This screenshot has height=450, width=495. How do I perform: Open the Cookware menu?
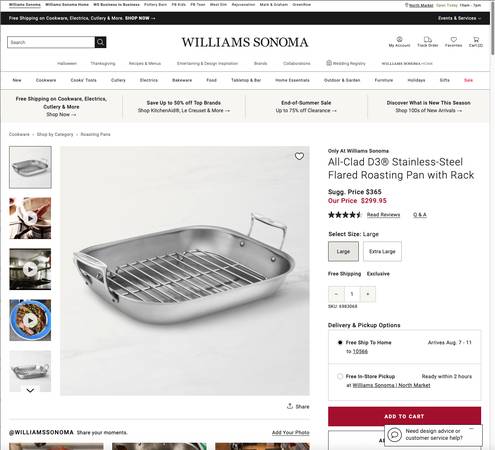(x=46, y=80)
